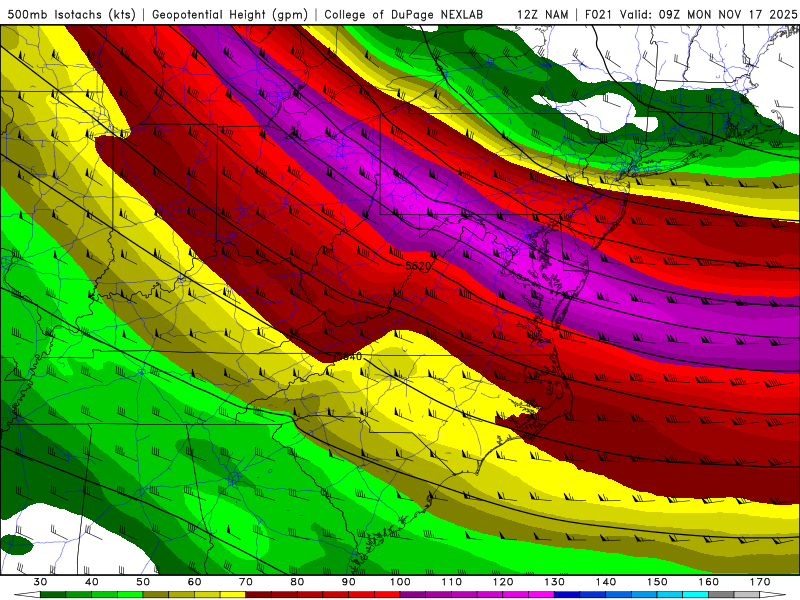800x600 pixels.
Task: Click the 100 kt legend label
Action: 400,582
